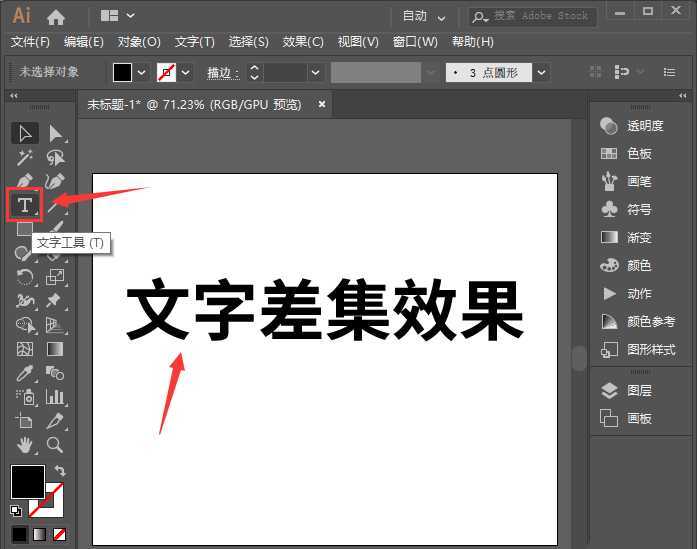Pick the Eyedropper tool
Viewport: 697px width, 549px height.
(25, 373)
